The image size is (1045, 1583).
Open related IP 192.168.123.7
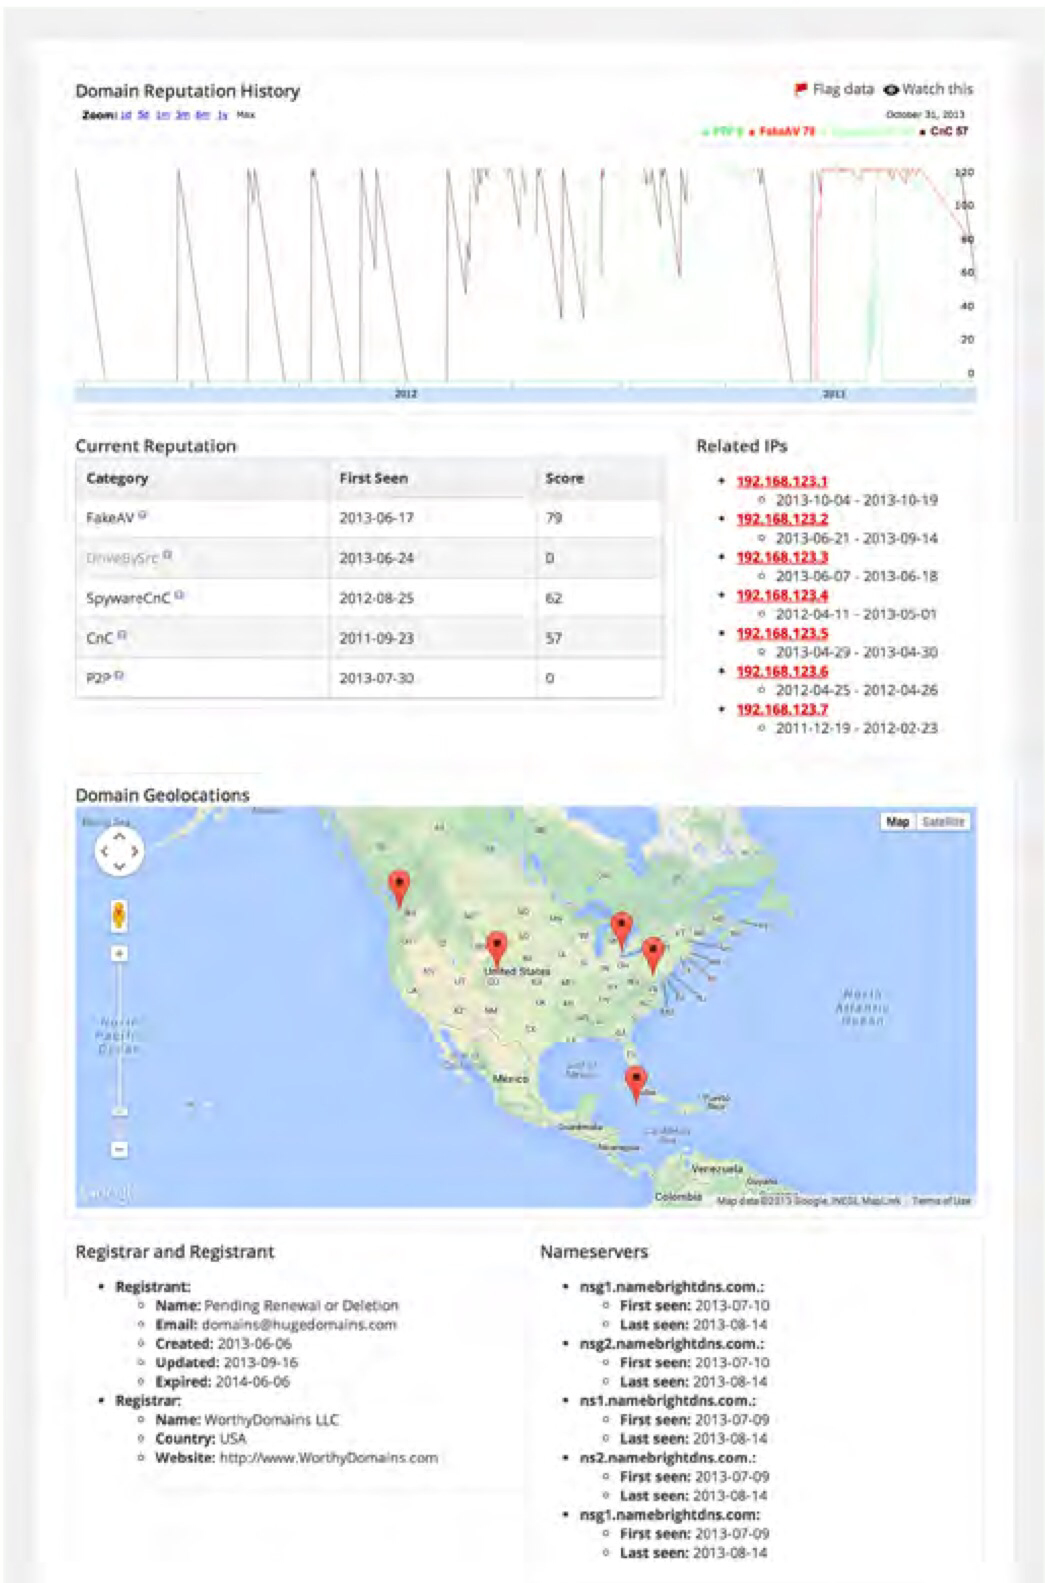tap(782, 709)
